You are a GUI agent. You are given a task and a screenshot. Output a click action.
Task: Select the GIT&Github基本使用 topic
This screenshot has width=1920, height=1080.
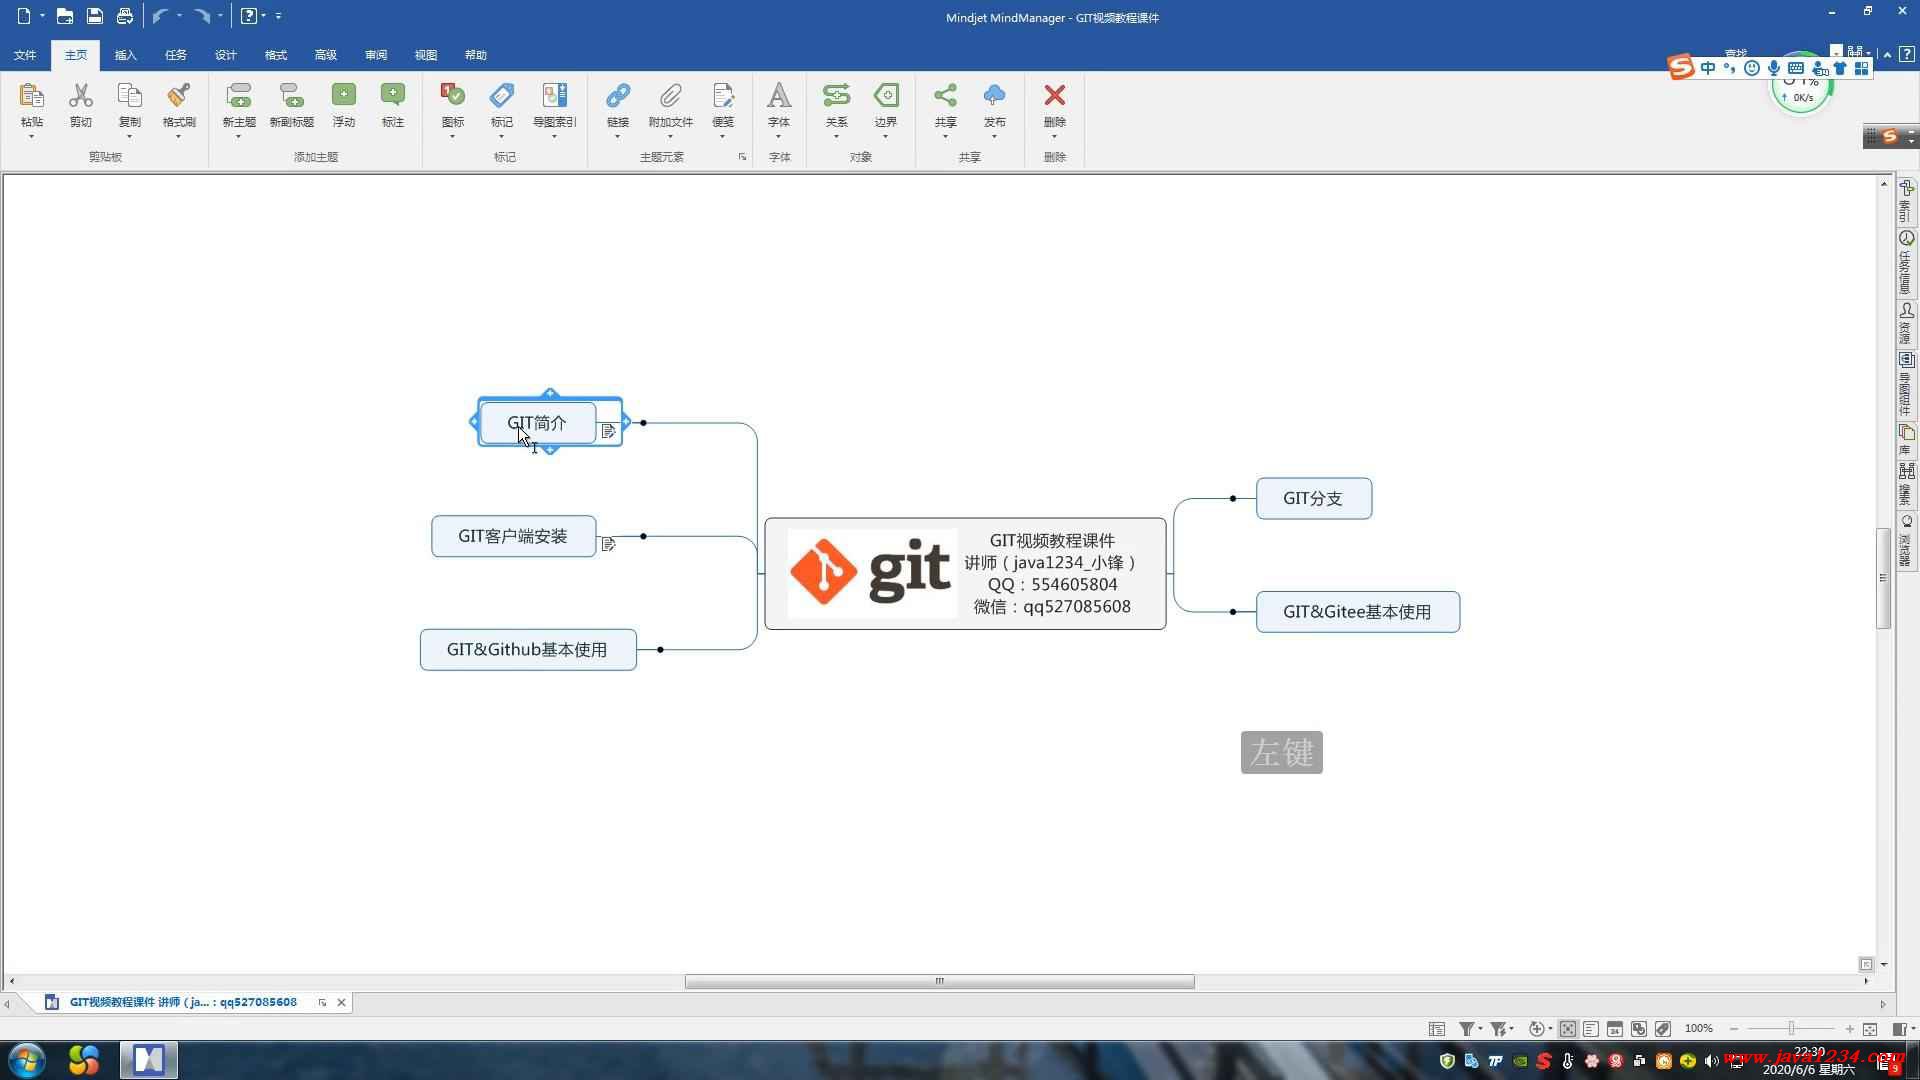(x=528, y=650)
